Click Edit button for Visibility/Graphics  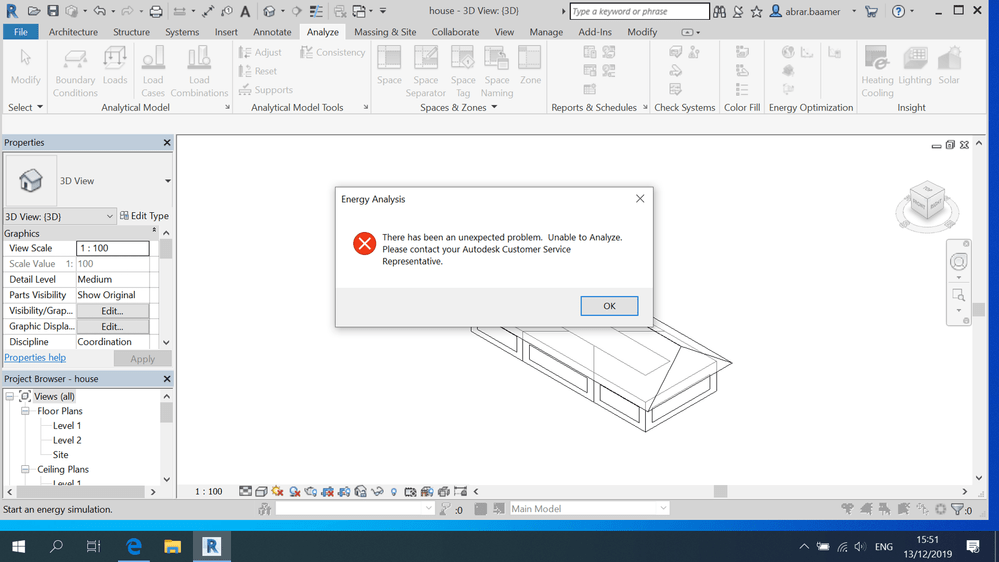point(112,311)
